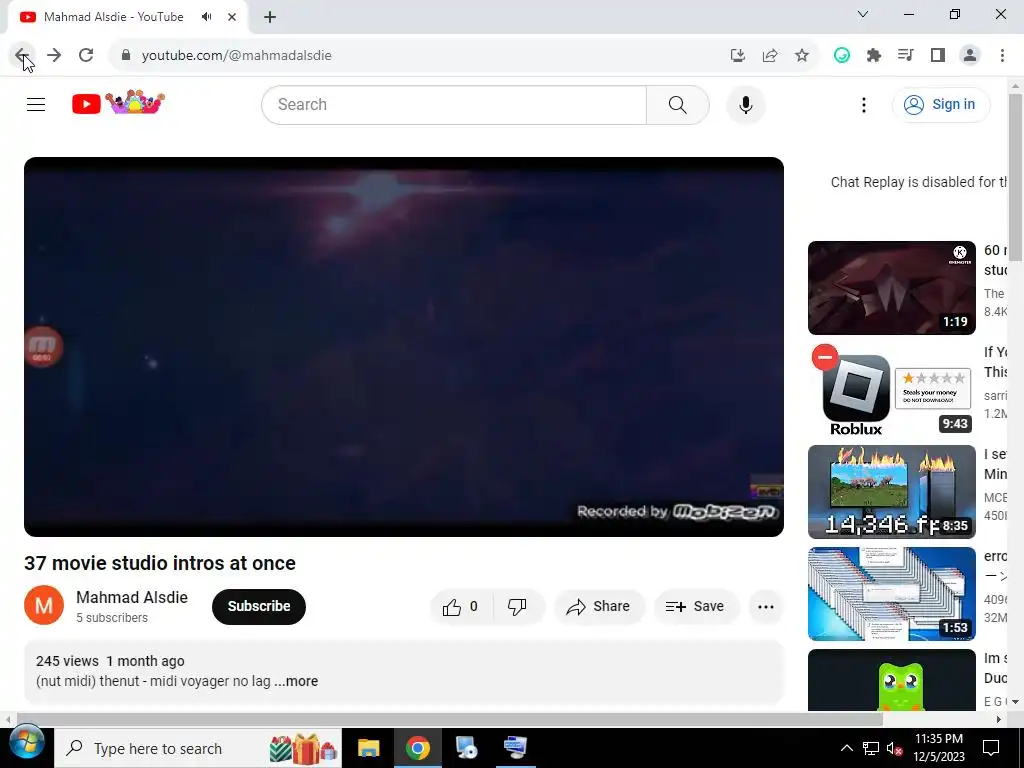1024x768 pixels.
Task: Click the share page icon in address bar
Action: 770,56
